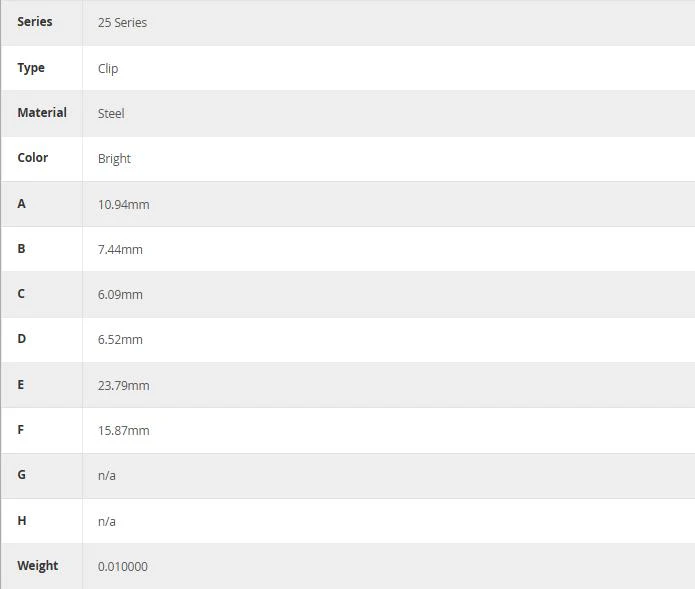Select dimension E value 23.79mm
Viewport: 695px width, 589px height.
(x=124, y=386)
